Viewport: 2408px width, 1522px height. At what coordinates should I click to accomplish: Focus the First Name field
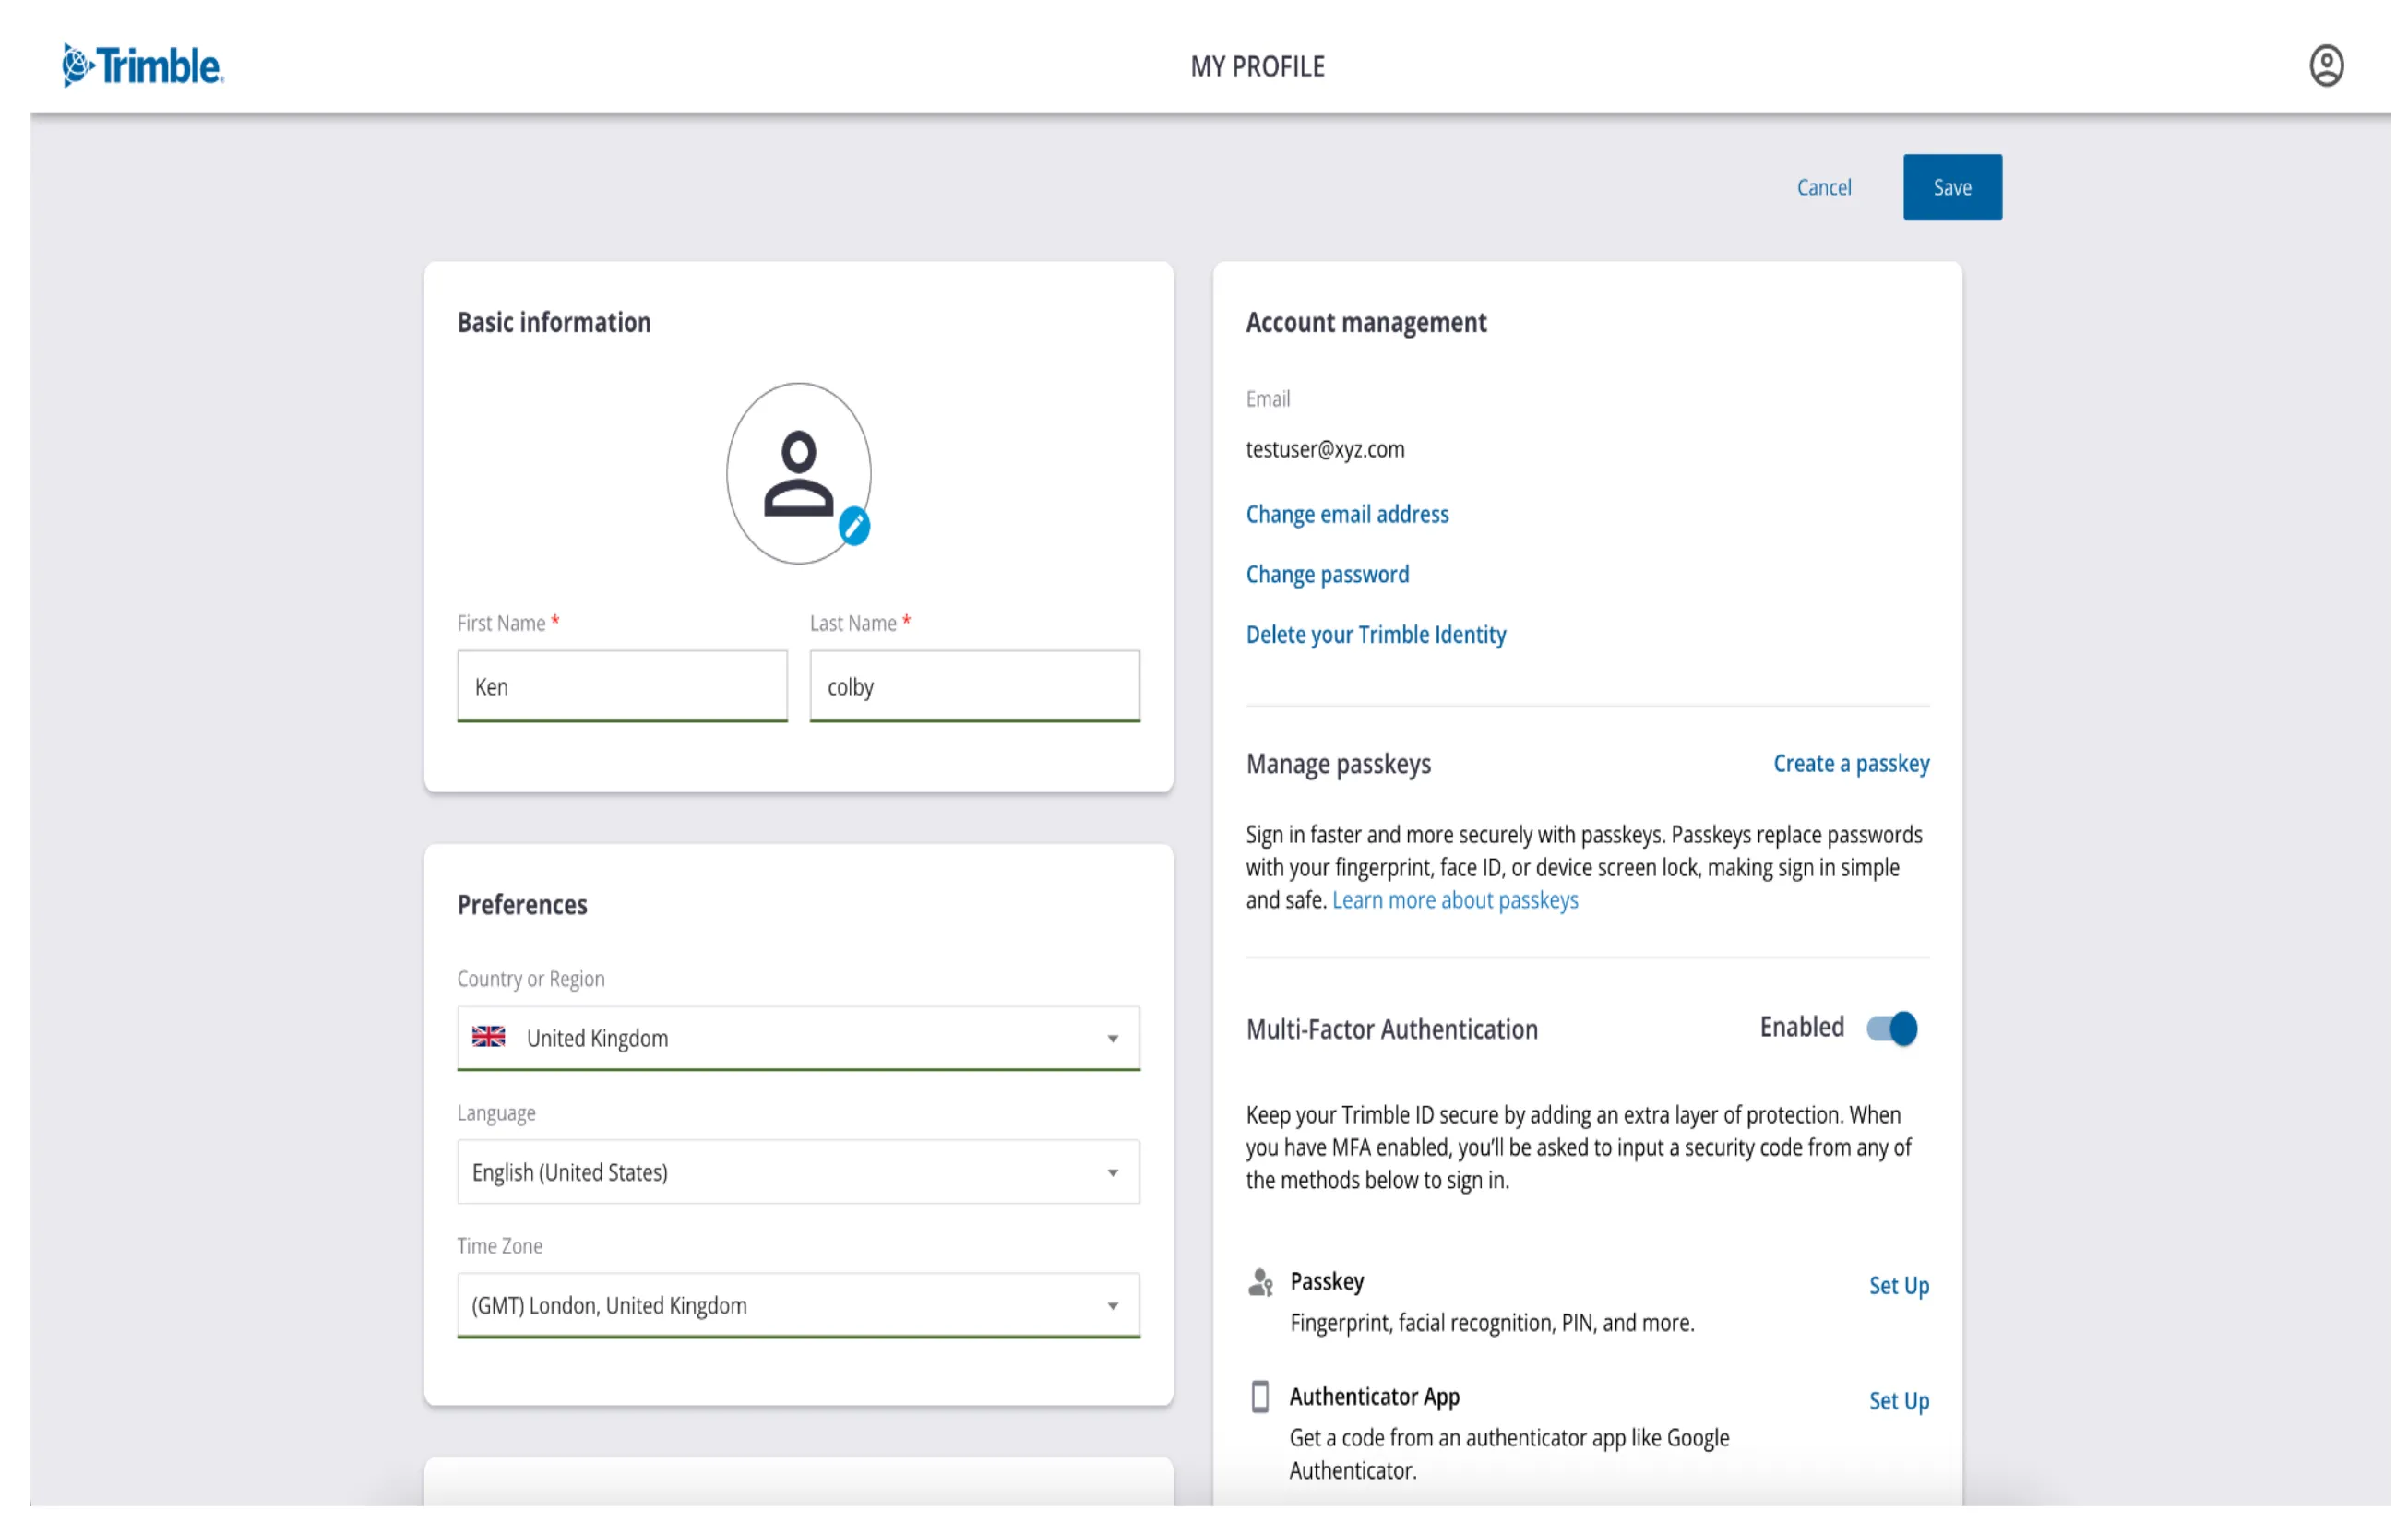click(622, 686)
